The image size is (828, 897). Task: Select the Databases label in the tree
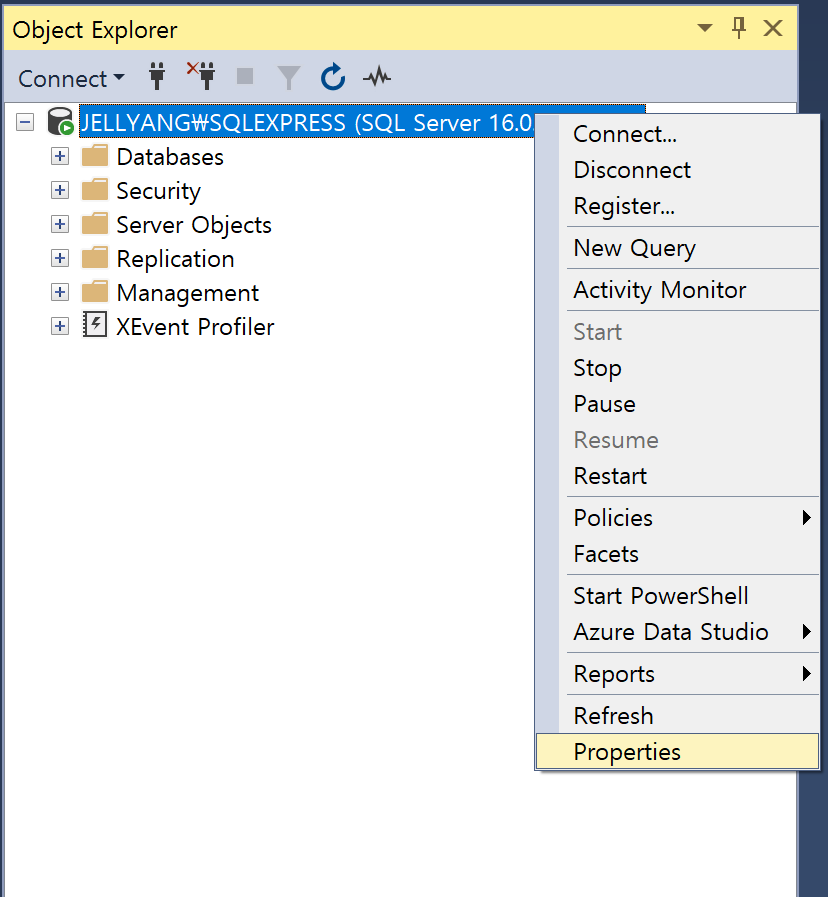[x=170, y=157]
